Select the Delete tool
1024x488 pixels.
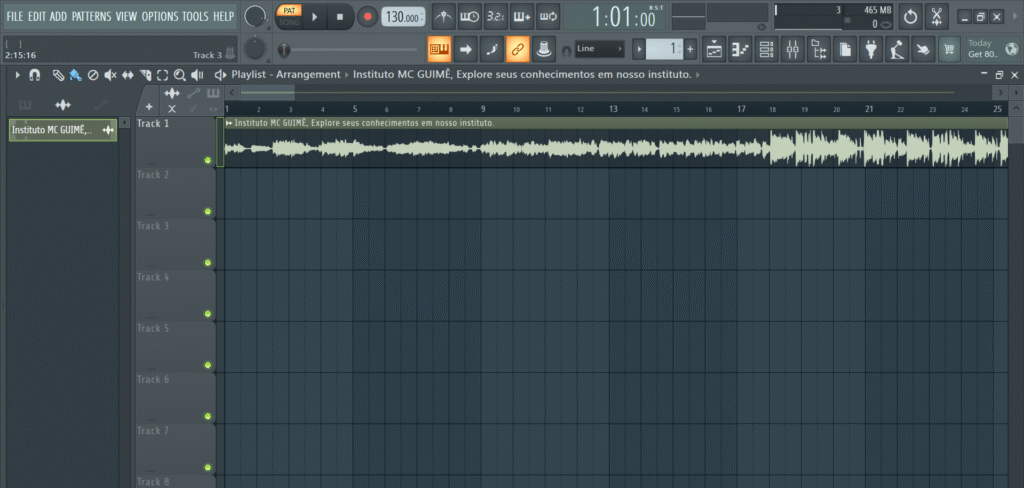(93, 75)
